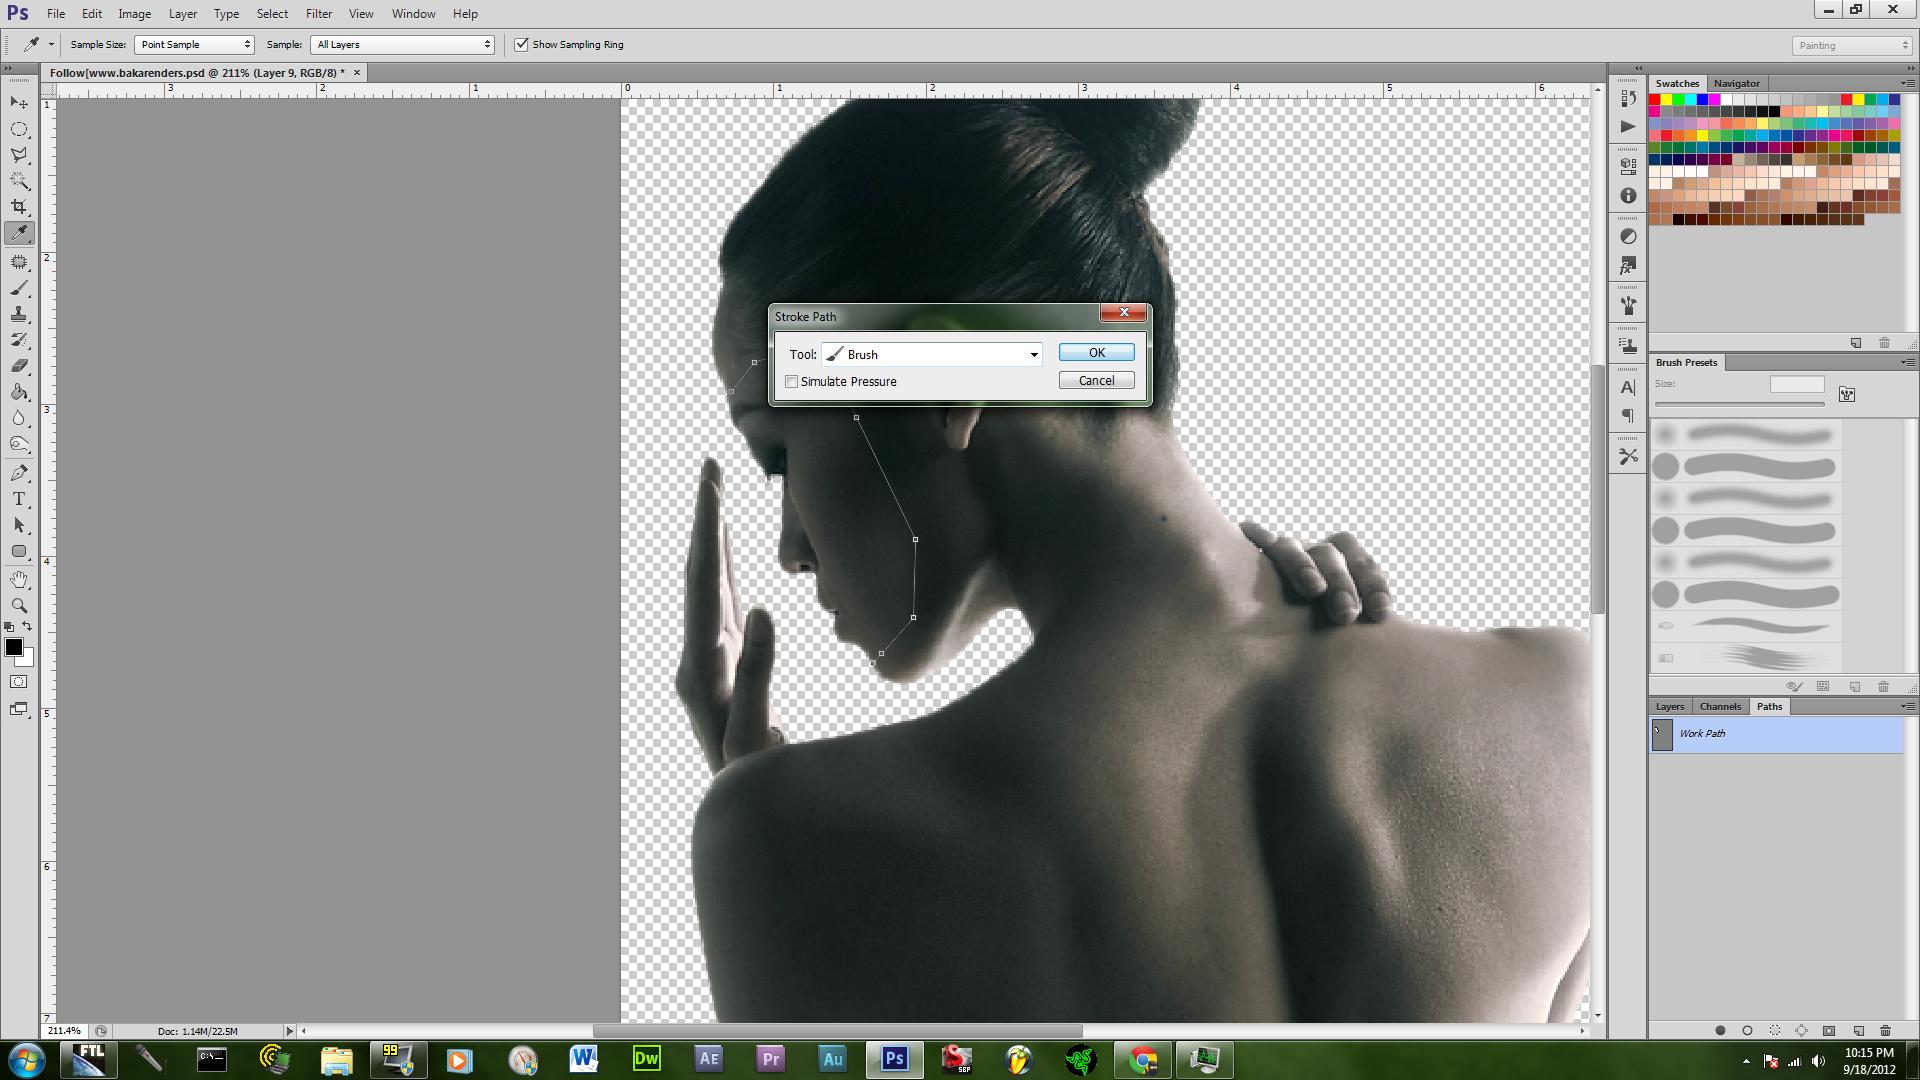Select the Move tool
This screenshot has height=1080, width=1920.
click(x=19, y=103)
